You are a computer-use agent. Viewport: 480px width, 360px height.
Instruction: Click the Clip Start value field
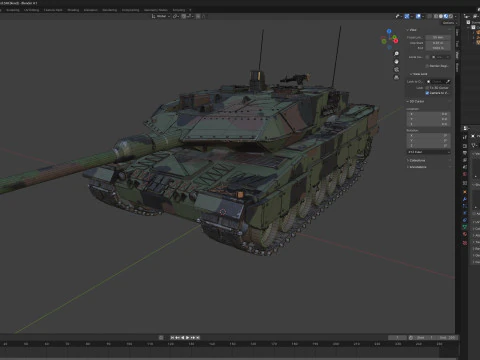pos(438,43)
